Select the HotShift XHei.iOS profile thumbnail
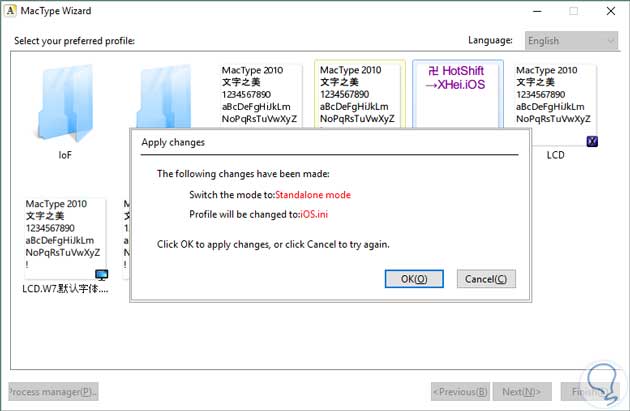Image resolution: width=630 pixels, height=411 pixels. pos(458,94)
